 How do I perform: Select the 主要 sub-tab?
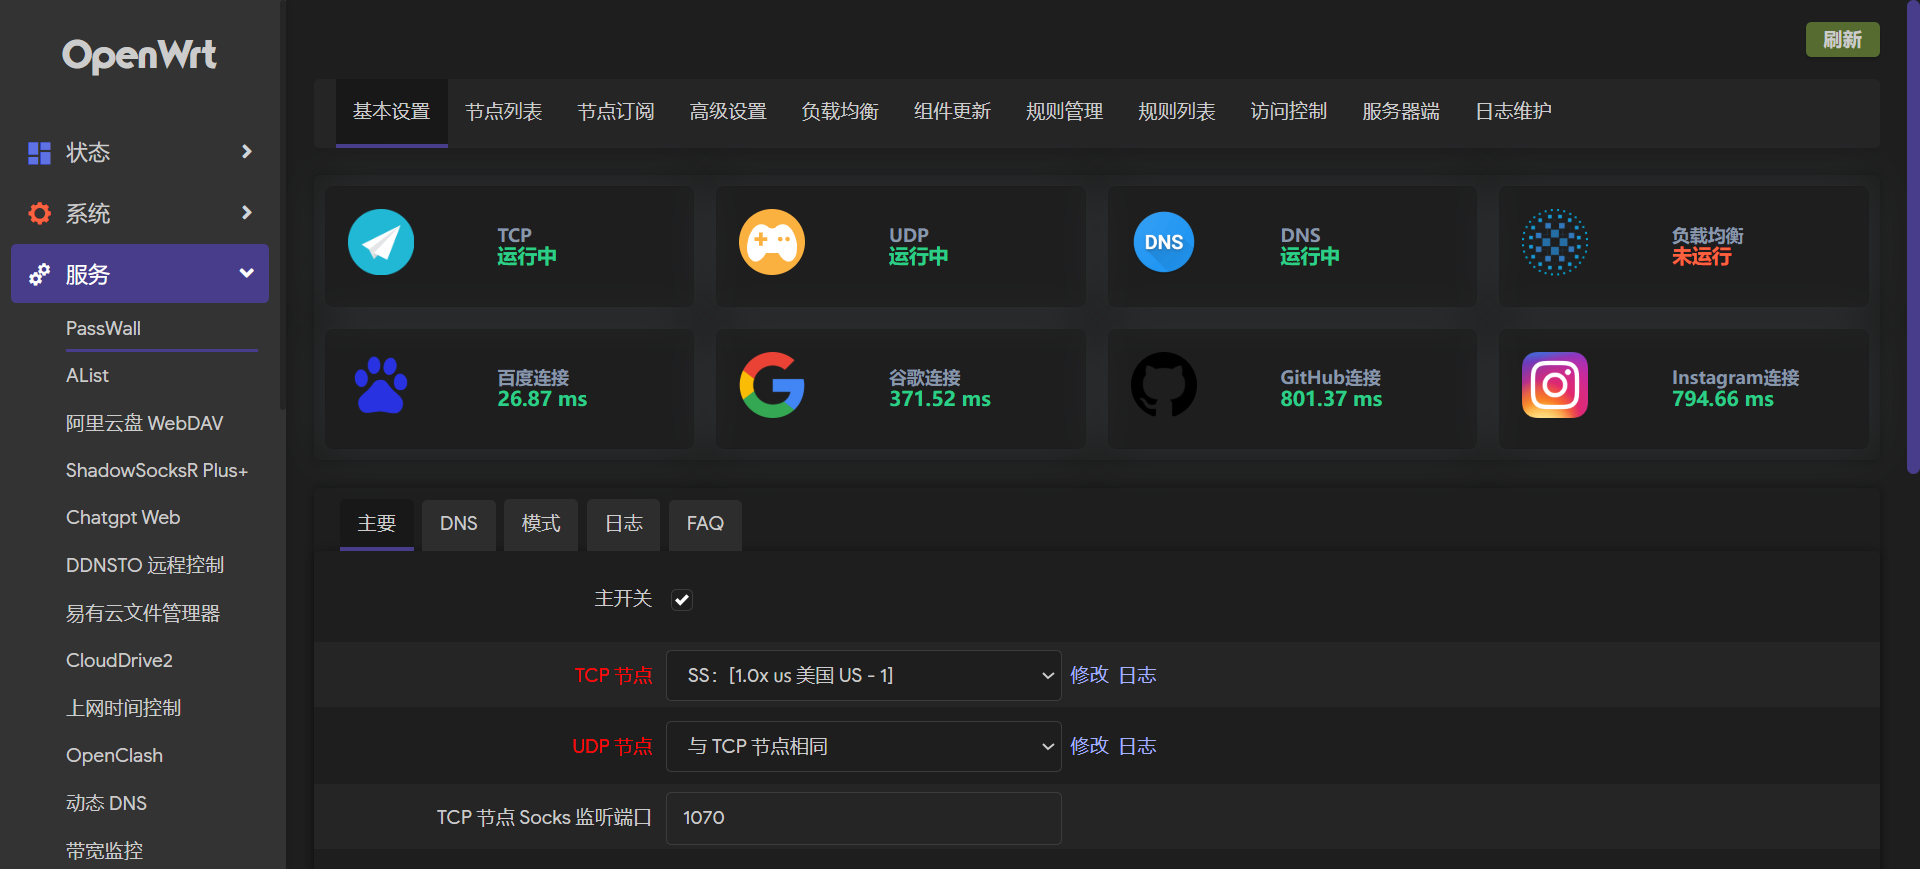coord(377,524)
